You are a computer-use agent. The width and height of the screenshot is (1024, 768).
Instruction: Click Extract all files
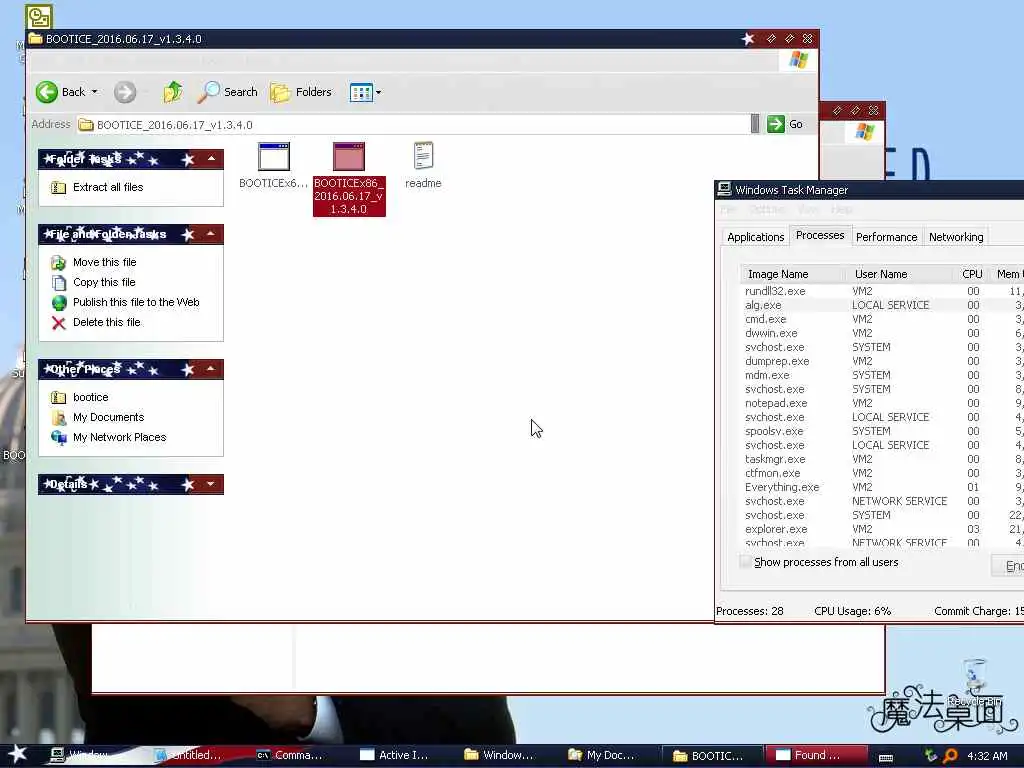[x=108, y=187]
